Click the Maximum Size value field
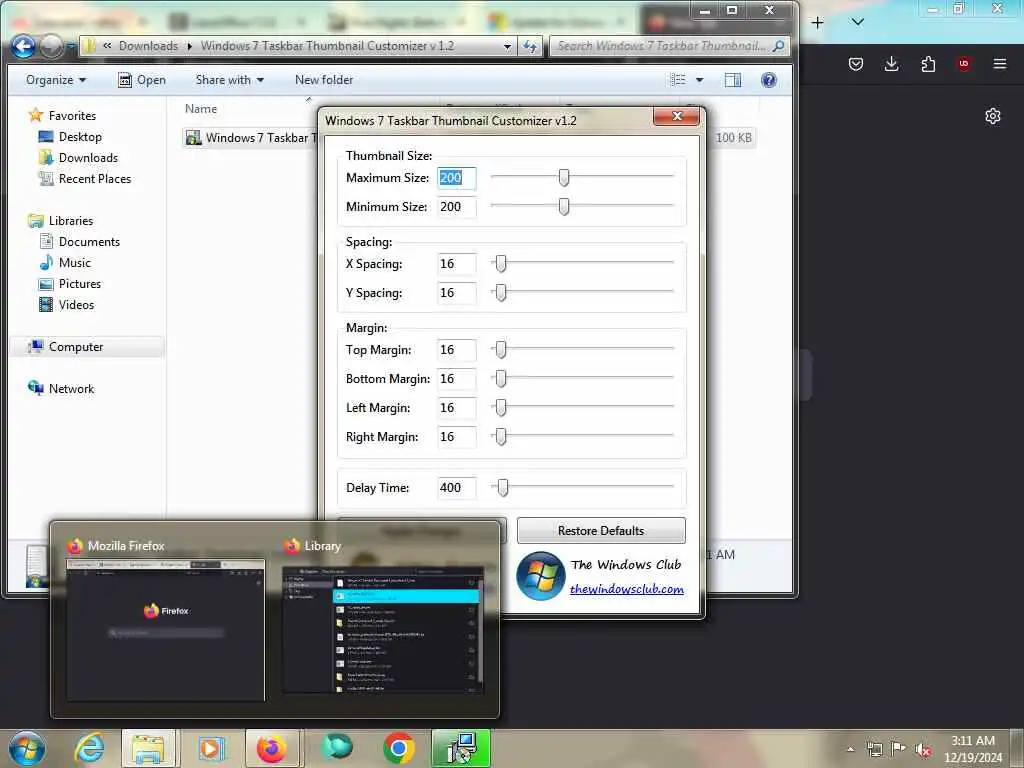The width and height of the screenshot is (1024, 768). 456,178
